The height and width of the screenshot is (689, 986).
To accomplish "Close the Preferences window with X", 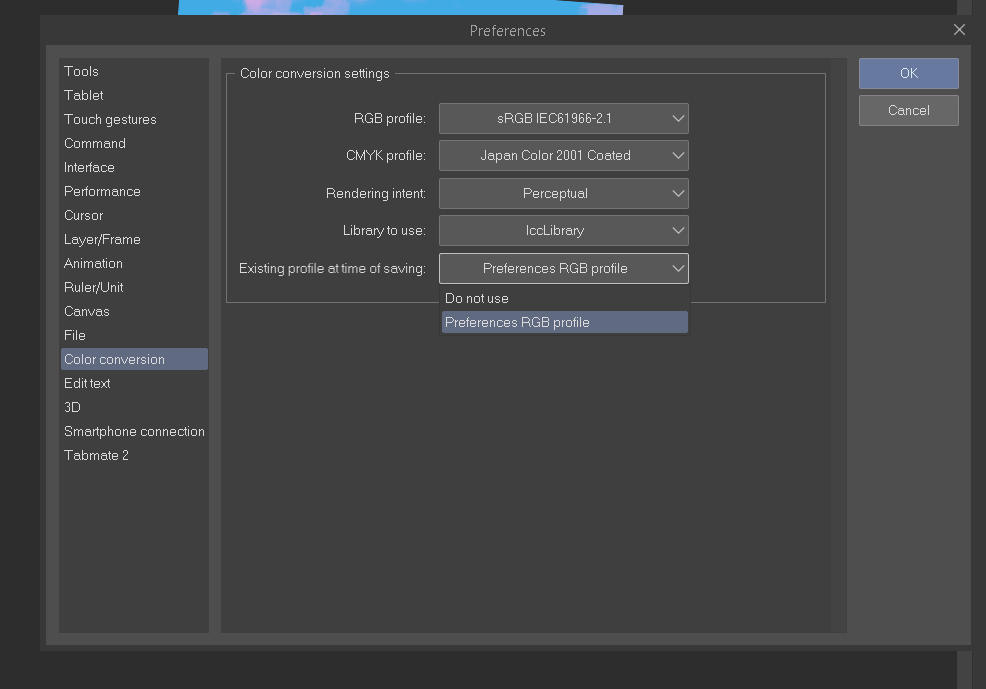I will (x=959, y=30).
